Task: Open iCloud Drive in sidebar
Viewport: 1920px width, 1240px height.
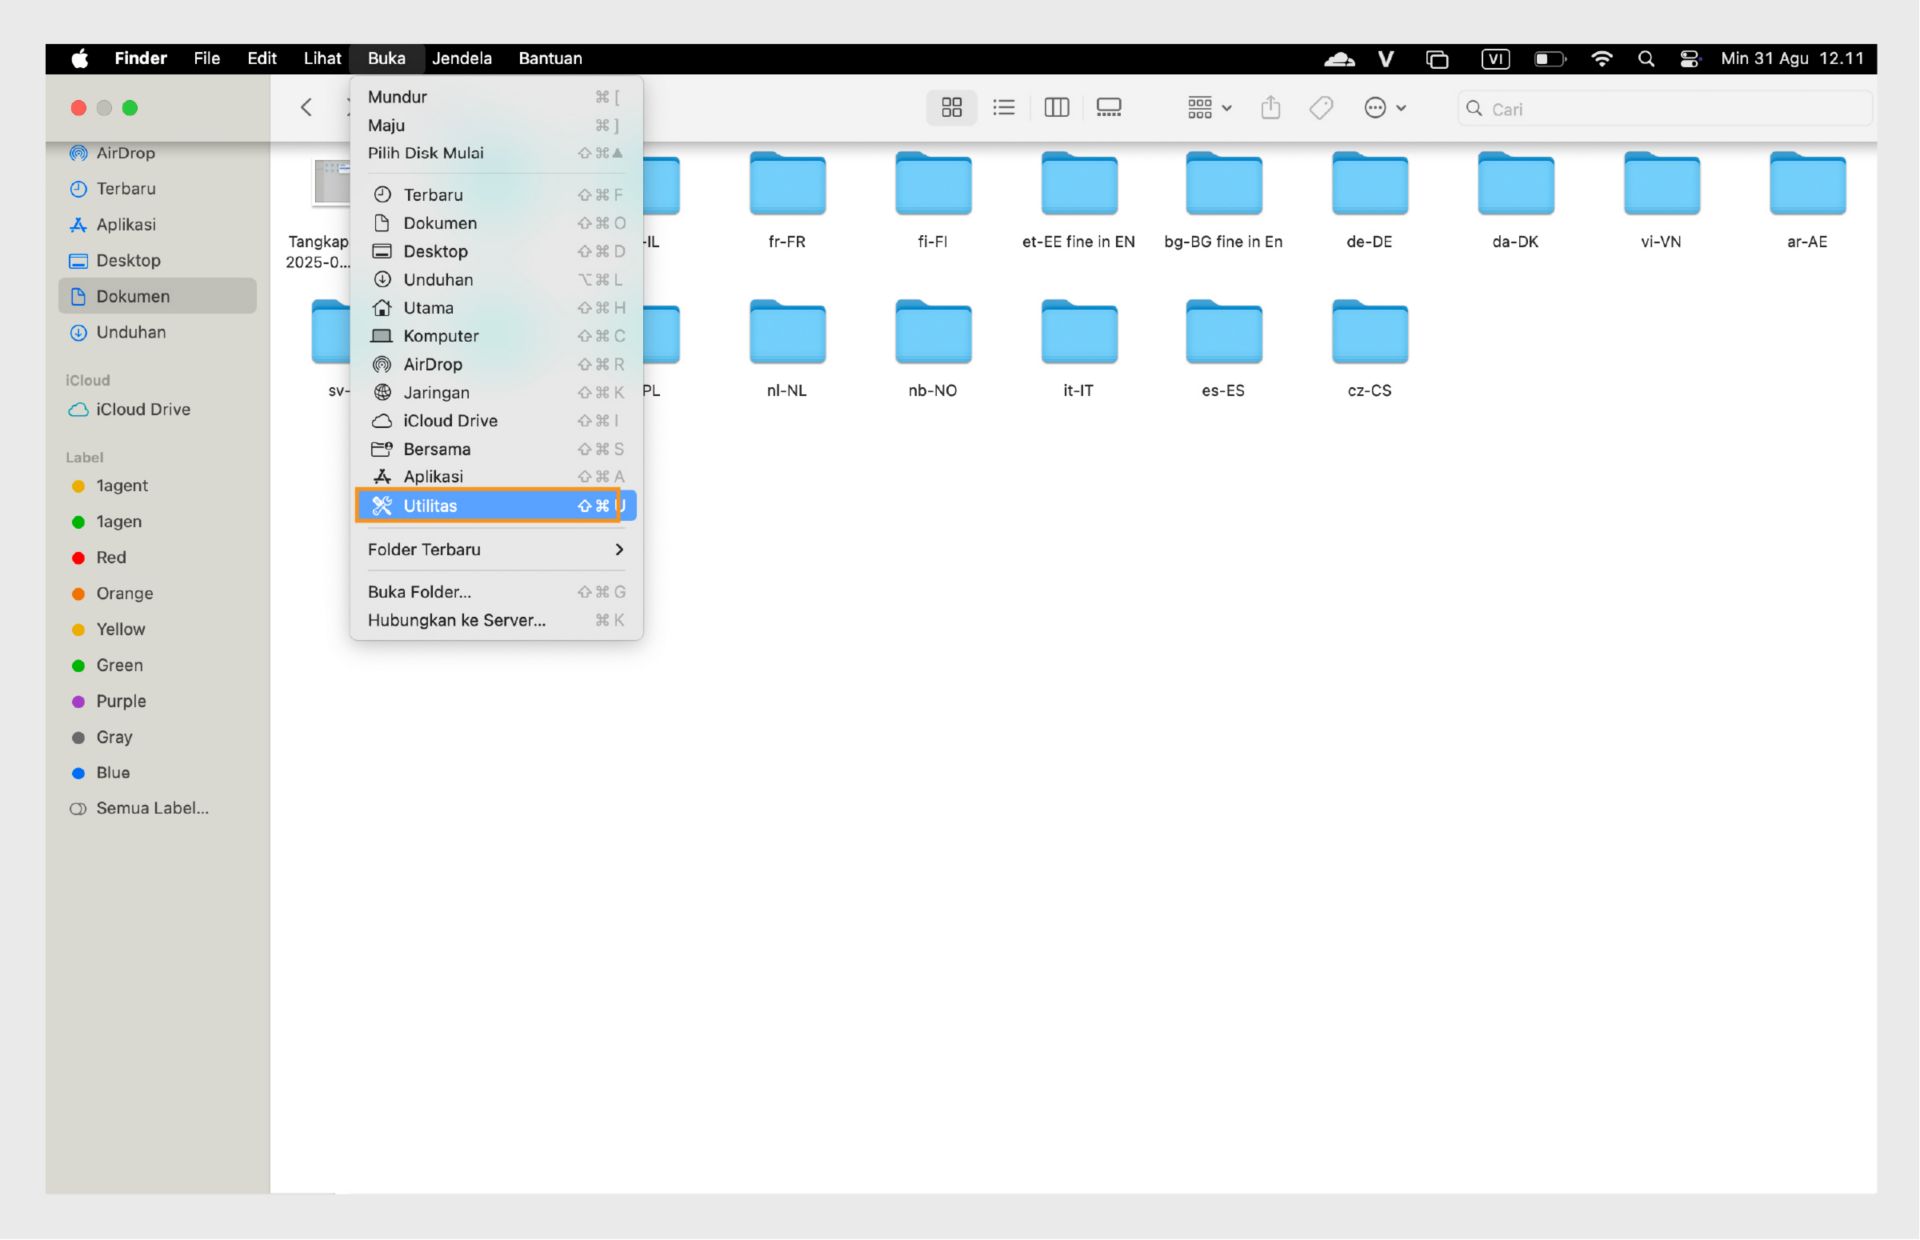Action: click(142, 410)
